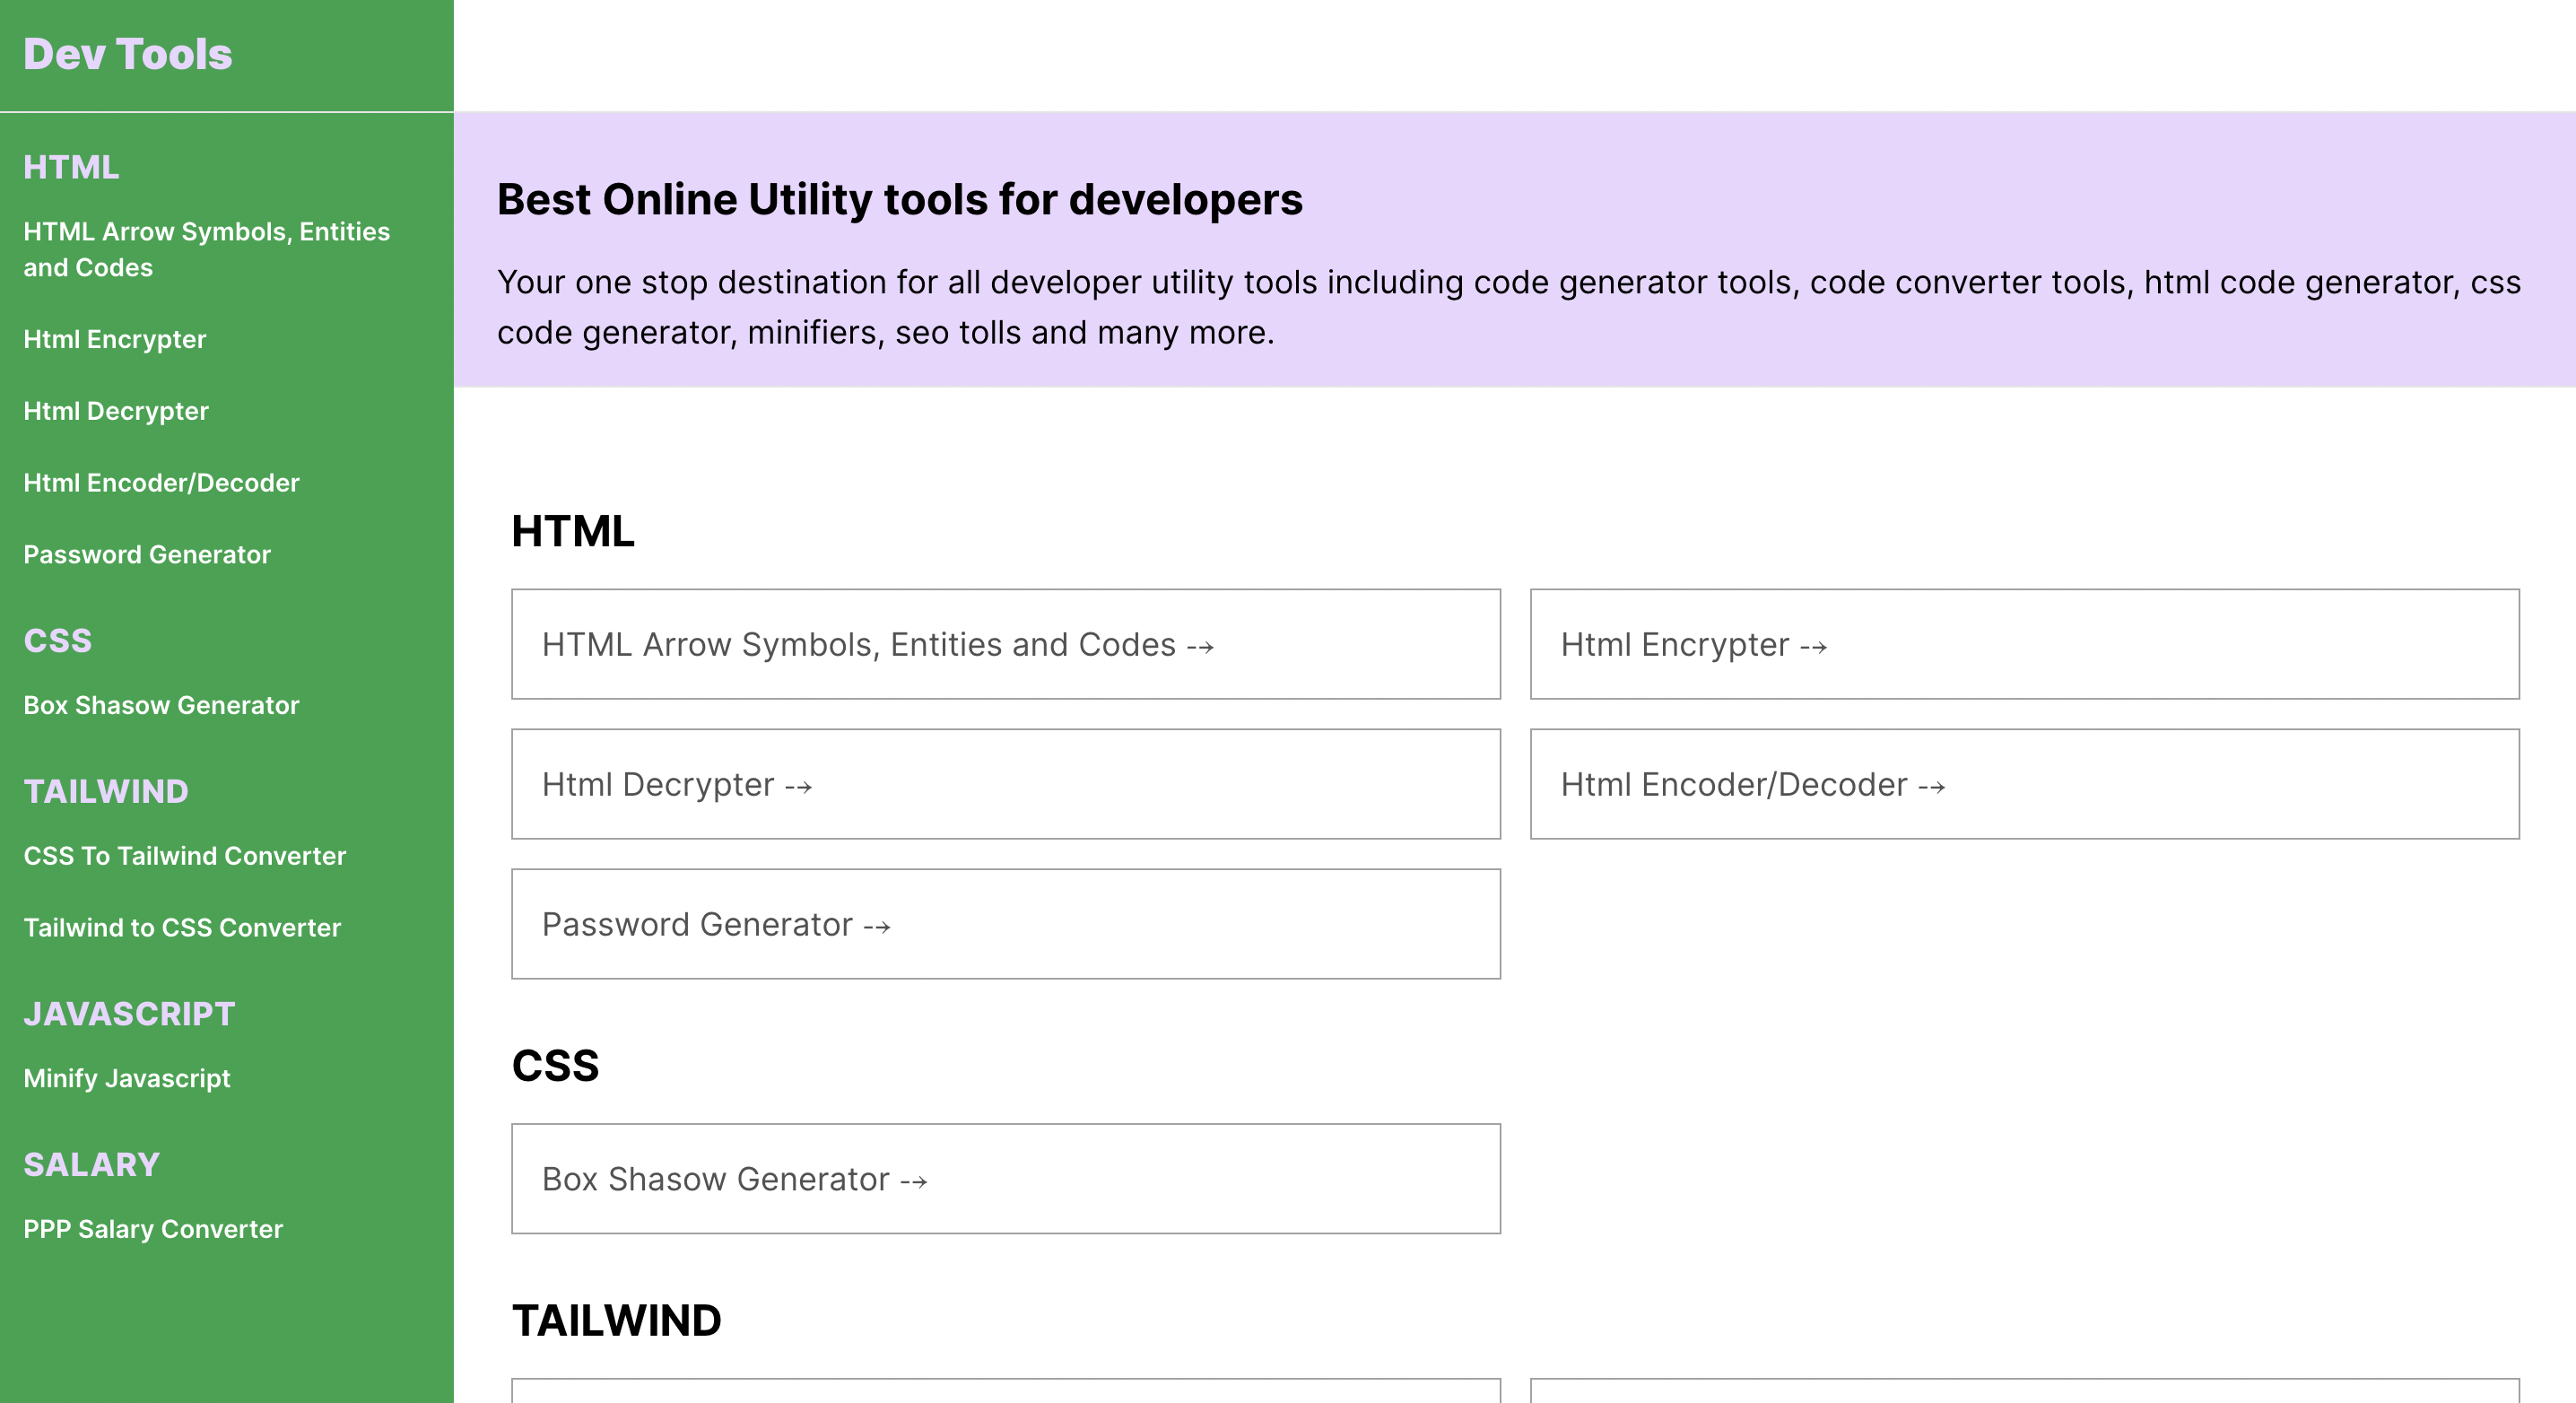
Task: Select the Password Generator card
Action: tap(1006, 924)
